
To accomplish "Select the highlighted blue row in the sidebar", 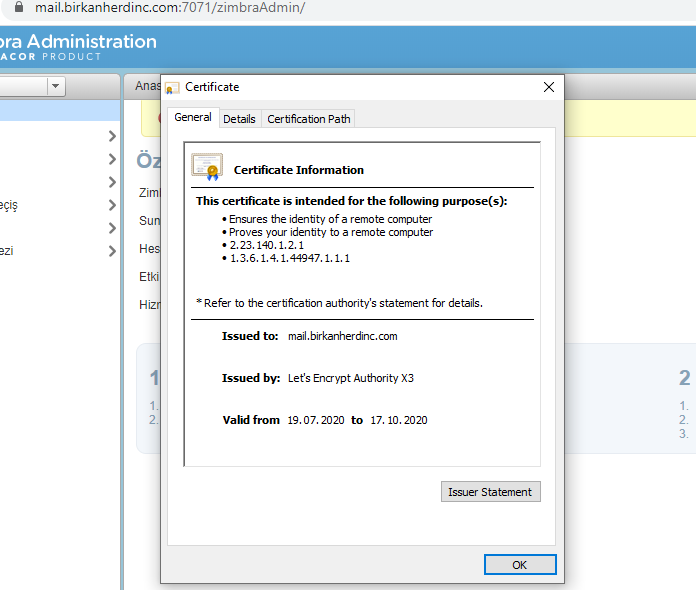I will (59, 111).
